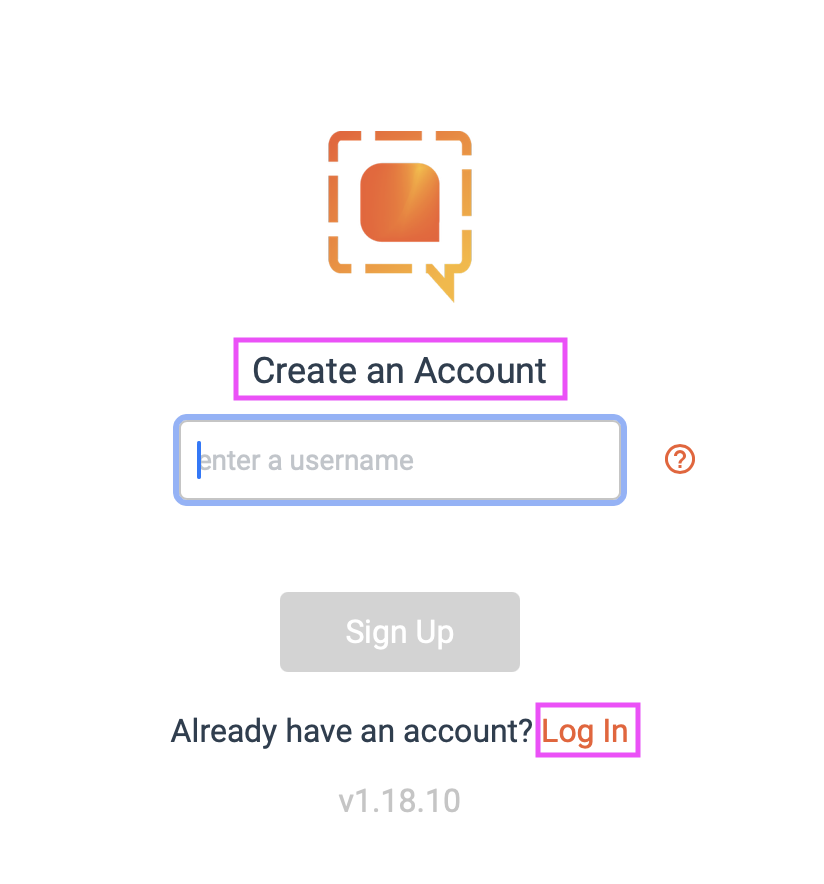Image resolution: width=824 pixels, height=884 pixels.
Task: Click the "Already have an account?" text
Action: pyautogui.click(x=351, y=731)
